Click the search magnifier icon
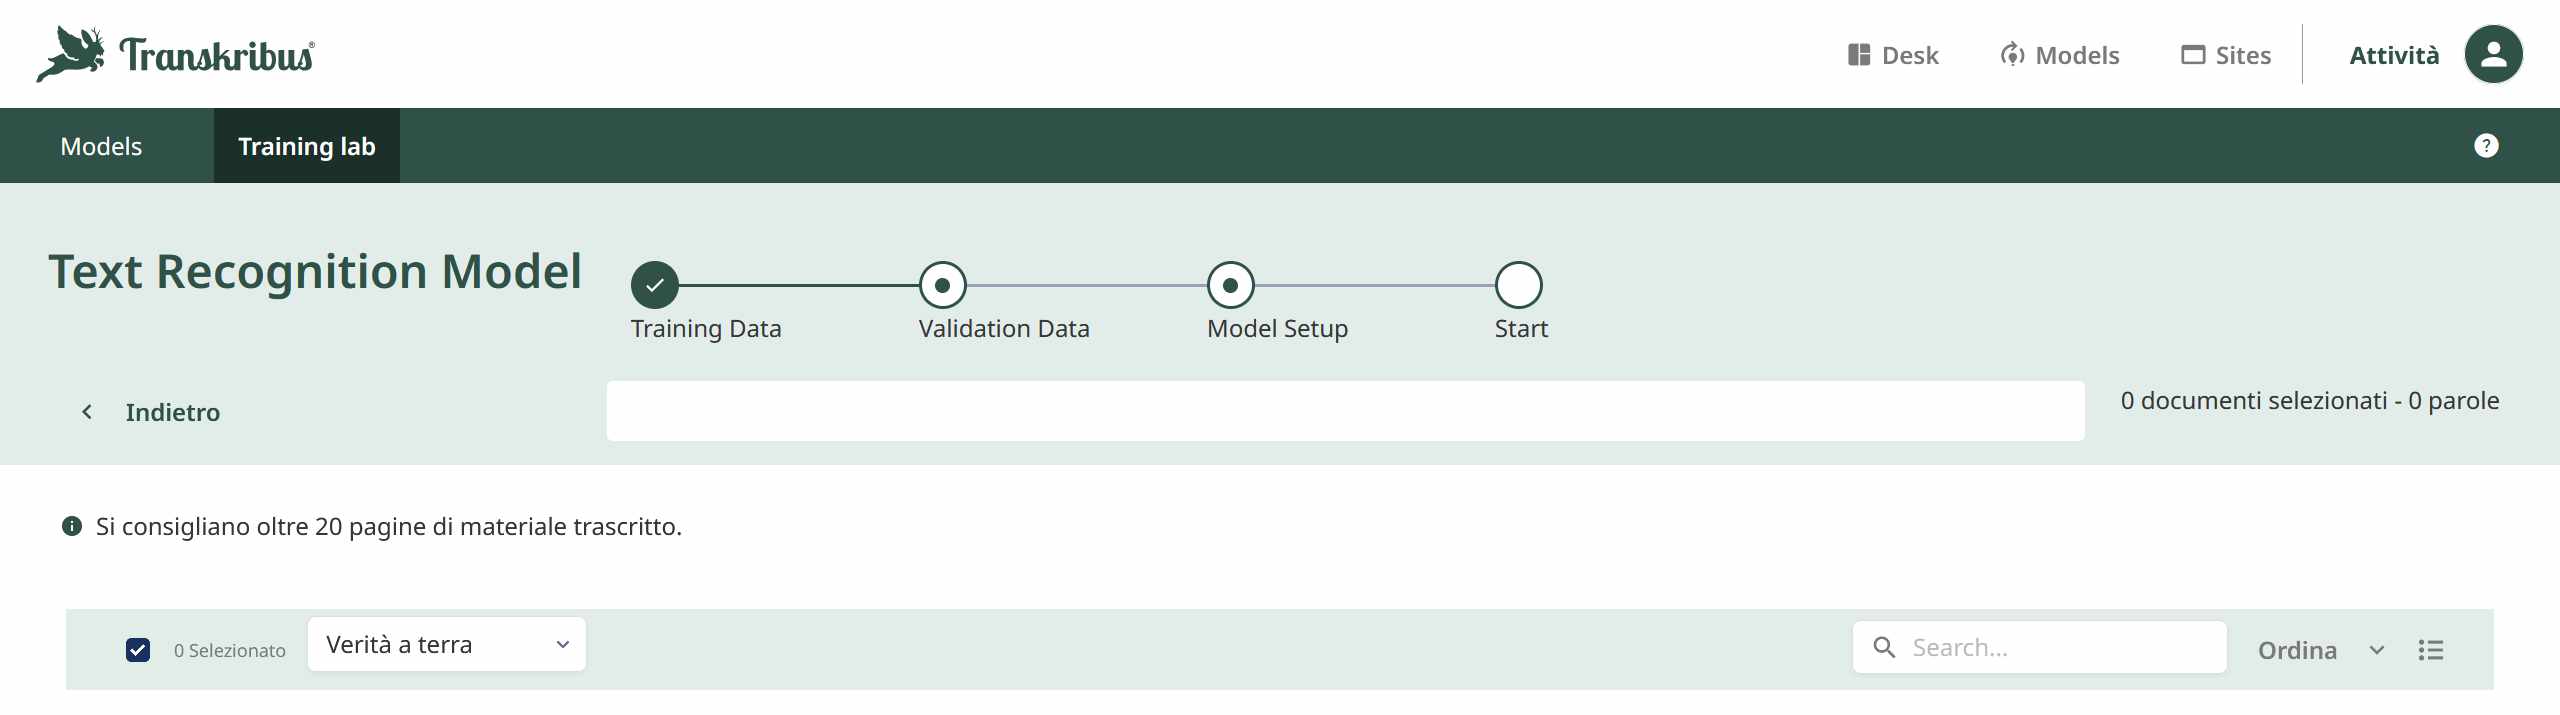The width and height of the screenshot is (2560, 715). point(1884,648)
